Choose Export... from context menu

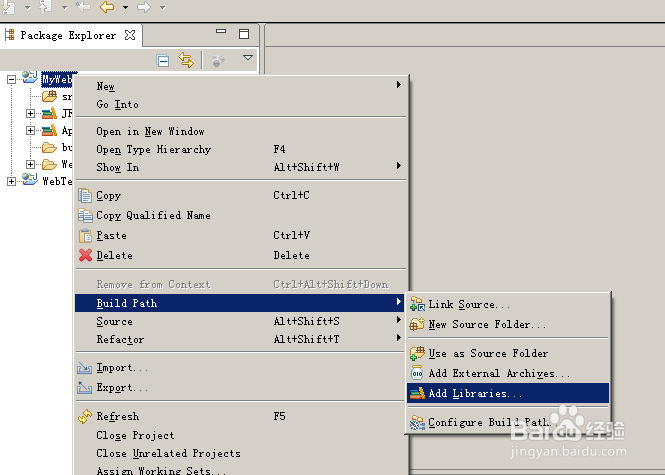click(x=240, y=388)
